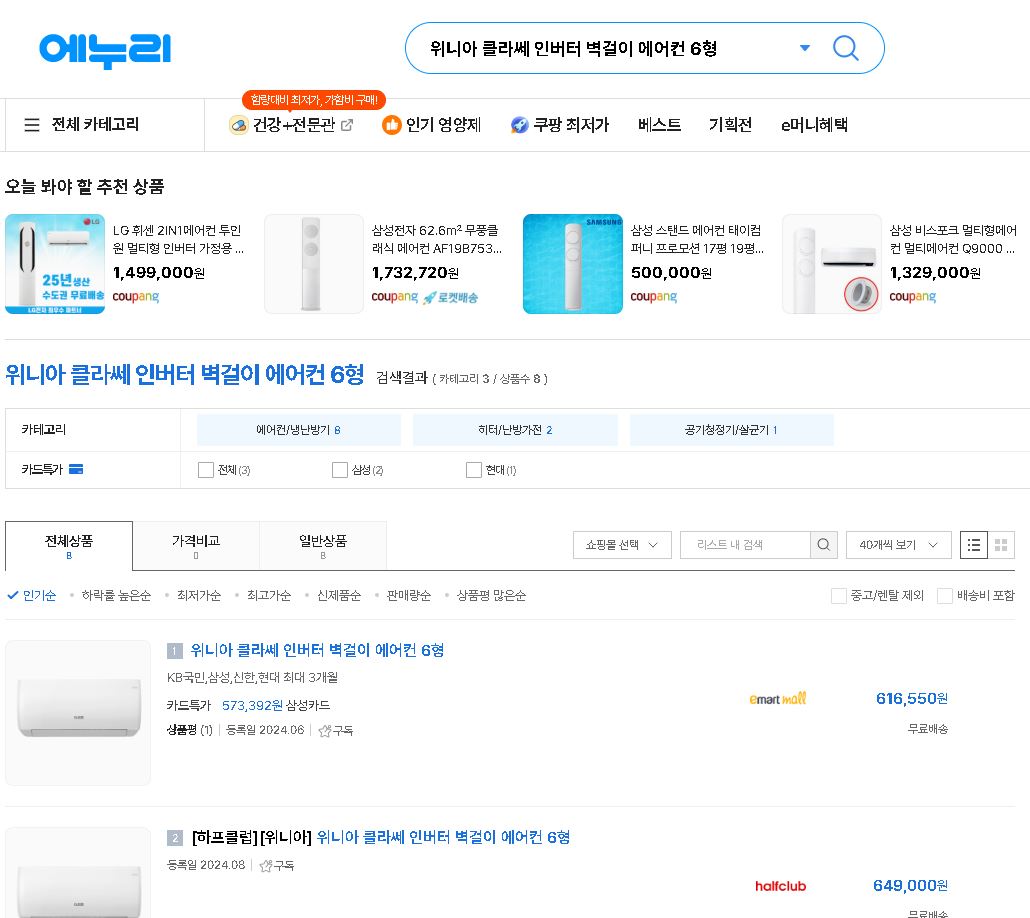1030x918 pixels.
Task: Click the 함량대비 최저가 promo badge
Action: coord(314,100)
